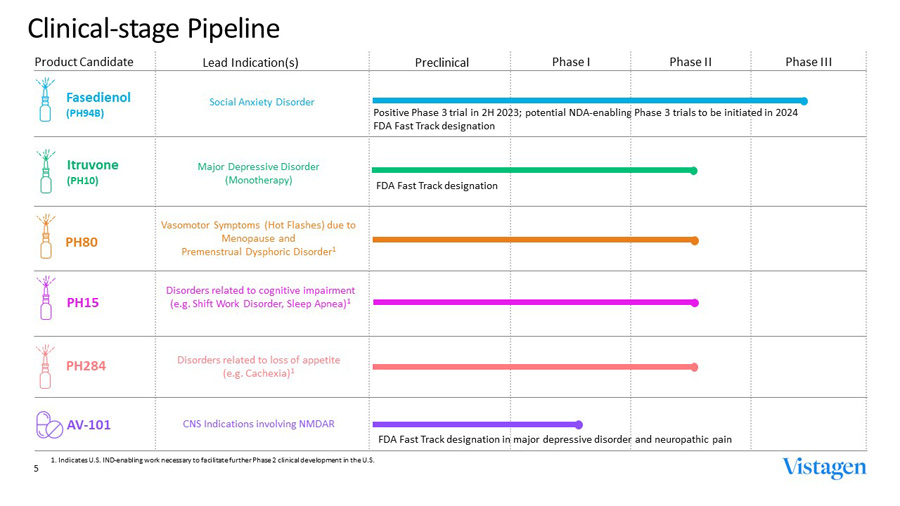Image resolution: width=900 pixels, height=506 pixels.
Task: Click the Social Anxiety Disorder indication text
Action: tap(261, 102)
